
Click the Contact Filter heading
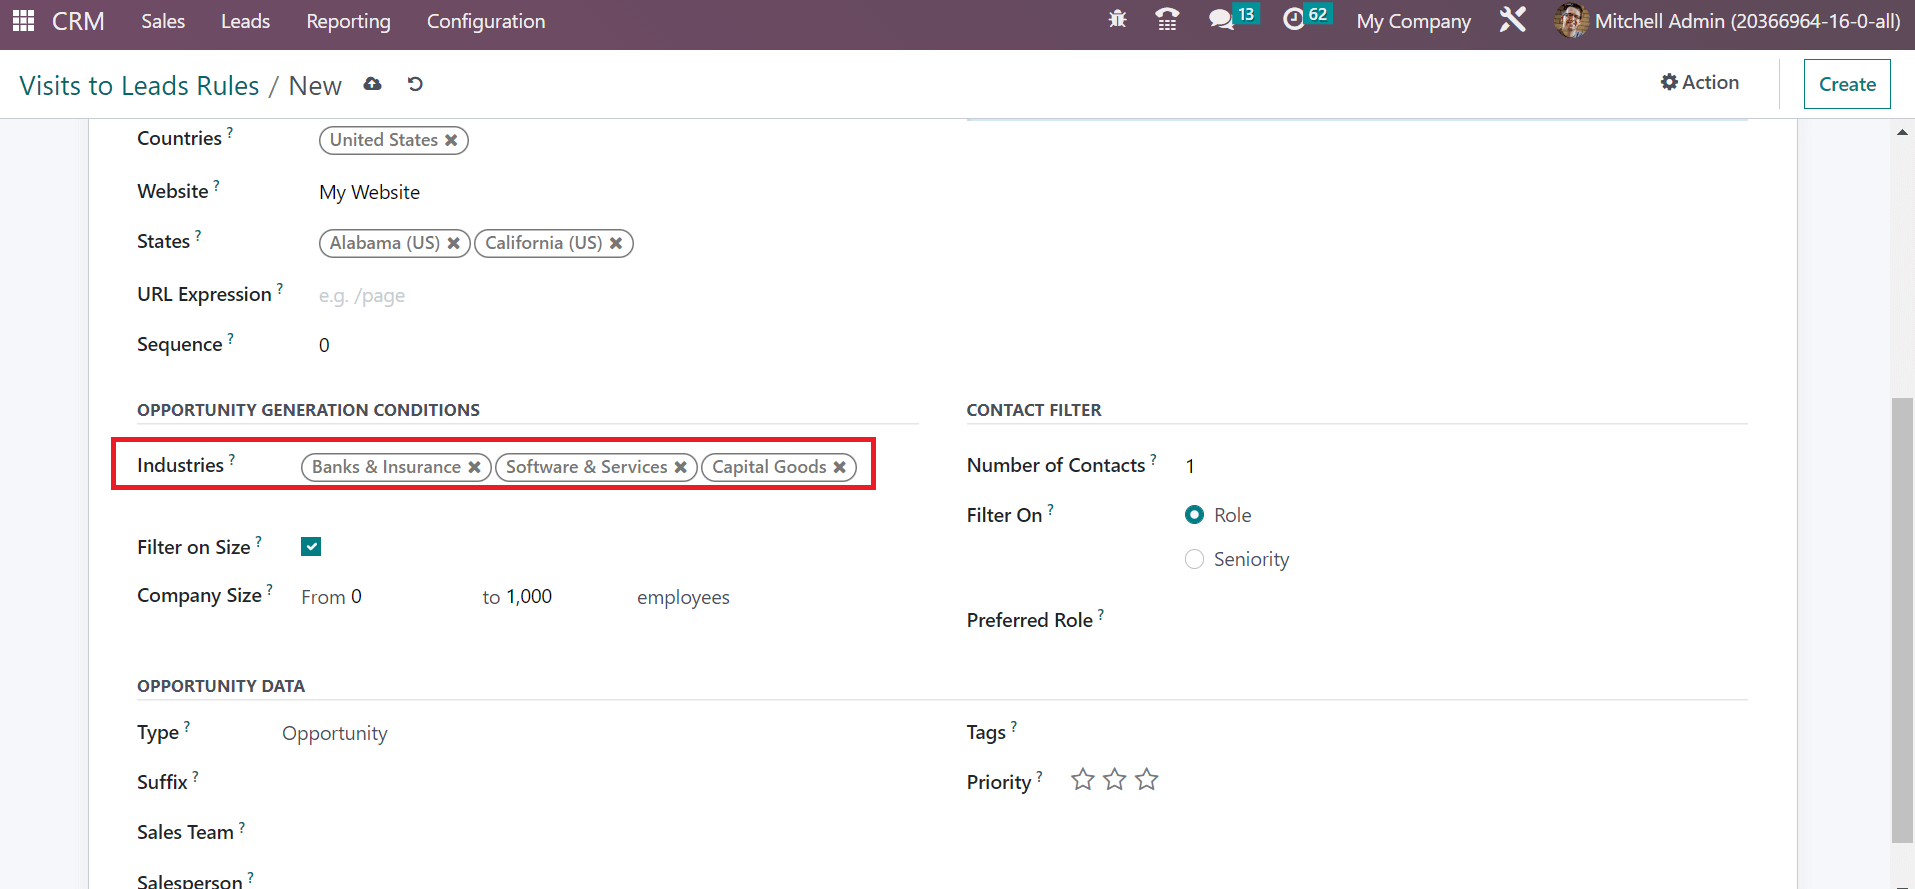click(1034, 410)
